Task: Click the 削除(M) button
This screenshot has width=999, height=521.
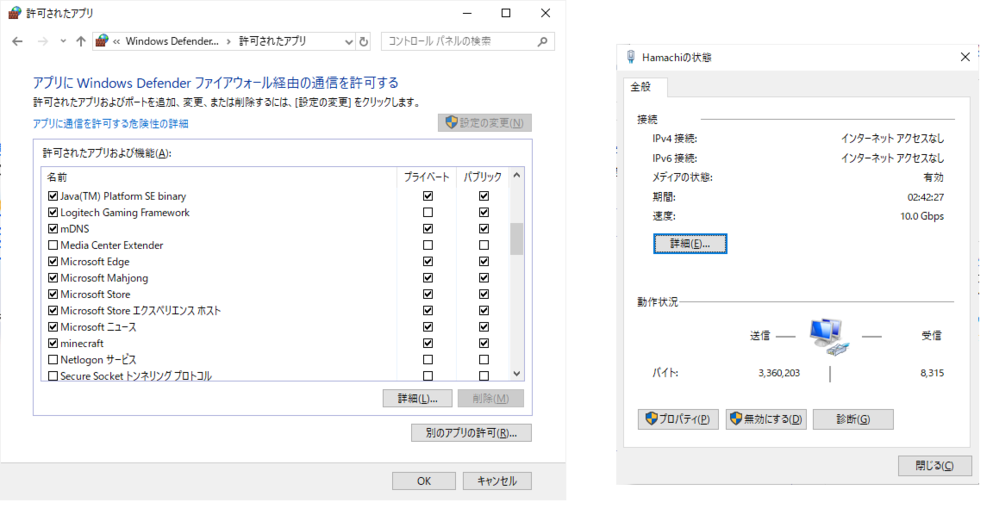Action: [x=491, y=399]
